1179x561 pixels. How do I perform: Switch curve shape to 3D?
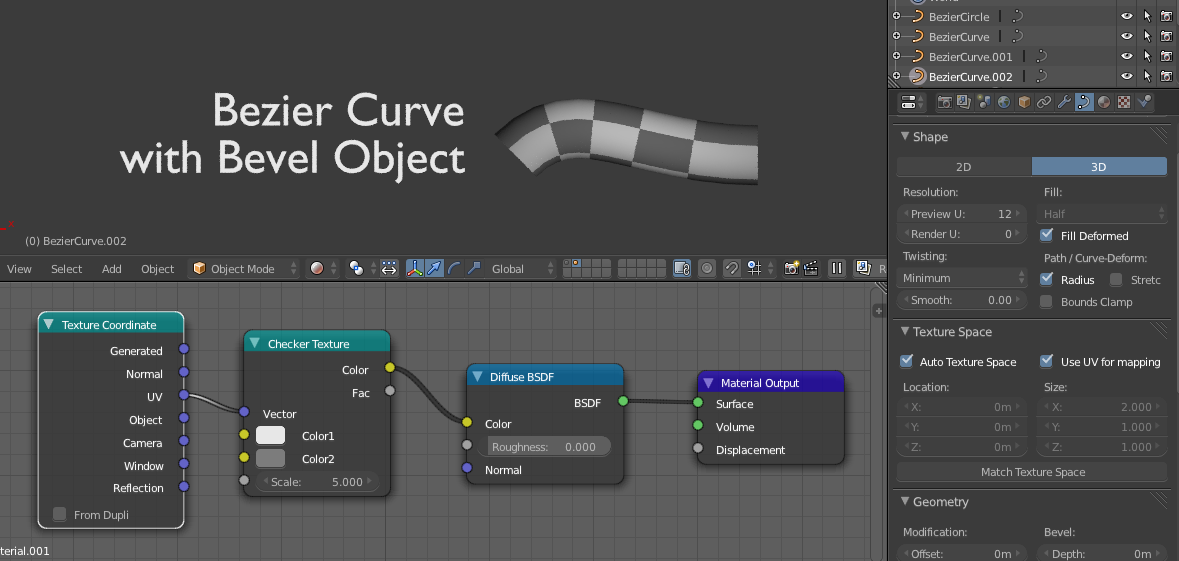coord(1099,166)
